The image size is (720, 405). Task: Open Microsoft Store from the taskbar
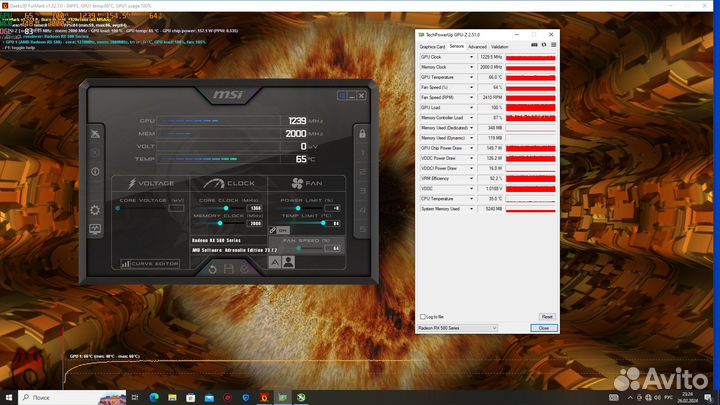[x=191, y=397]
